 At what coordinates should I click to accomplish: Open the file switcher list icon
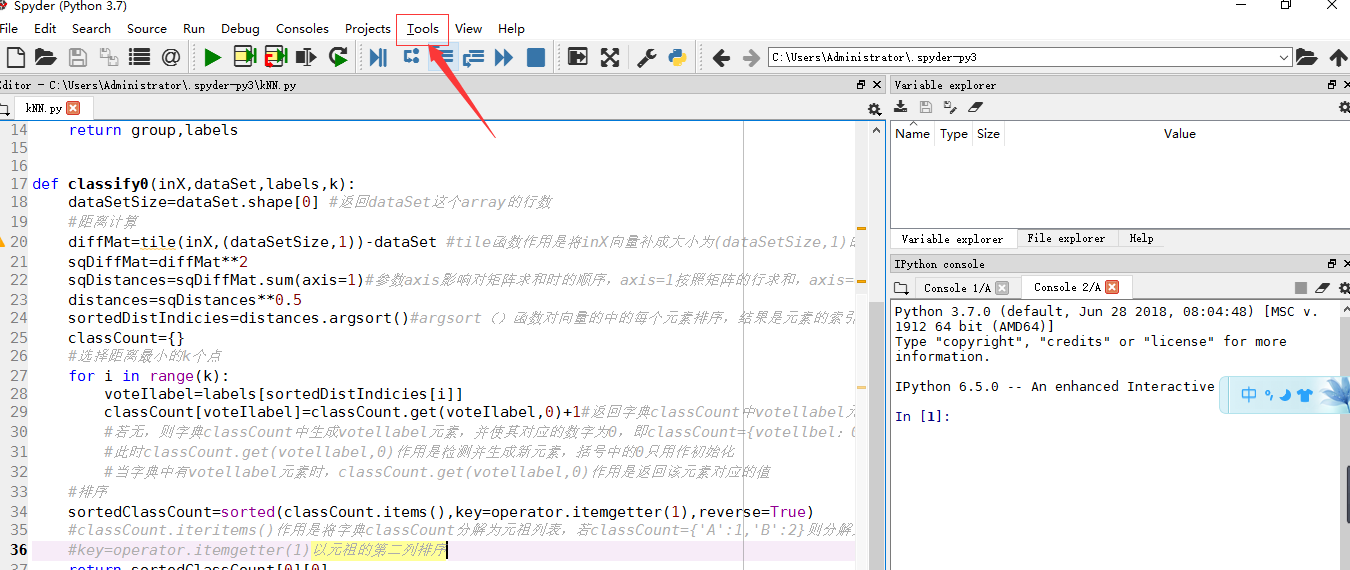[x=139, y=57]
